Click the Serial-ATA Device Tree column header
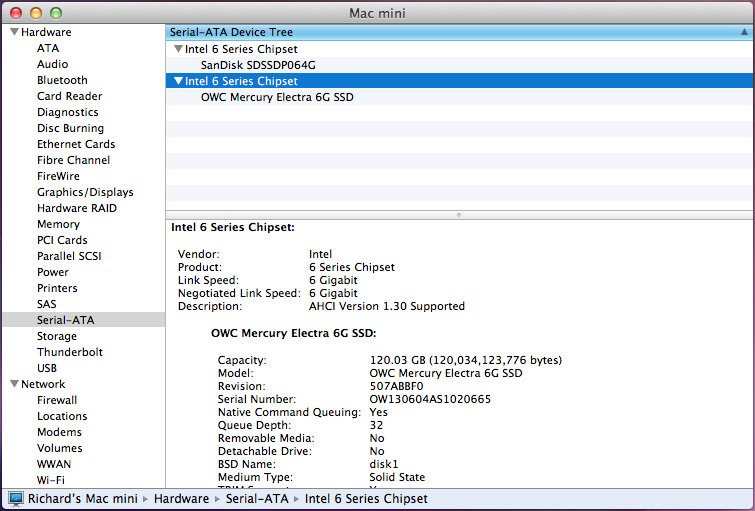This screenshot has height=511, width=755. click(x=460, y=32)
